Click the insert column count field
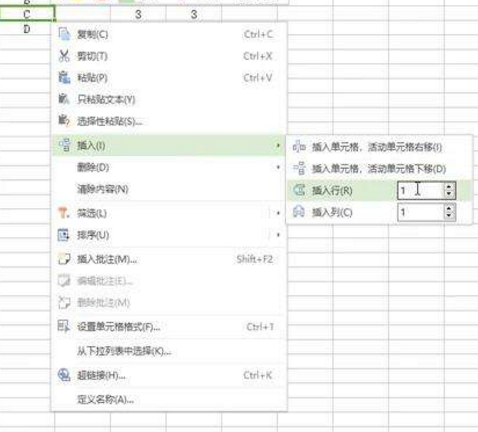The height and width of the screenshot is (432, 478). 421,212
